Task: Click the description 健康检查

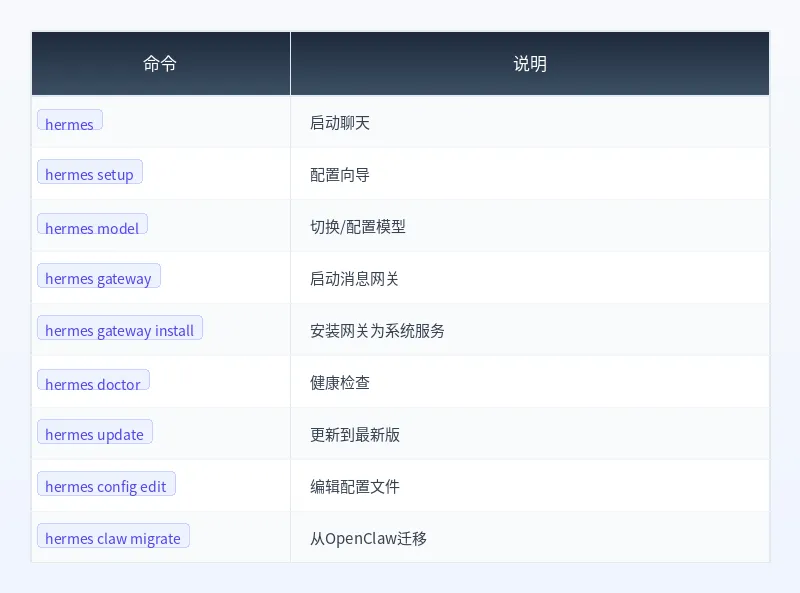Action: coord(340,383)
